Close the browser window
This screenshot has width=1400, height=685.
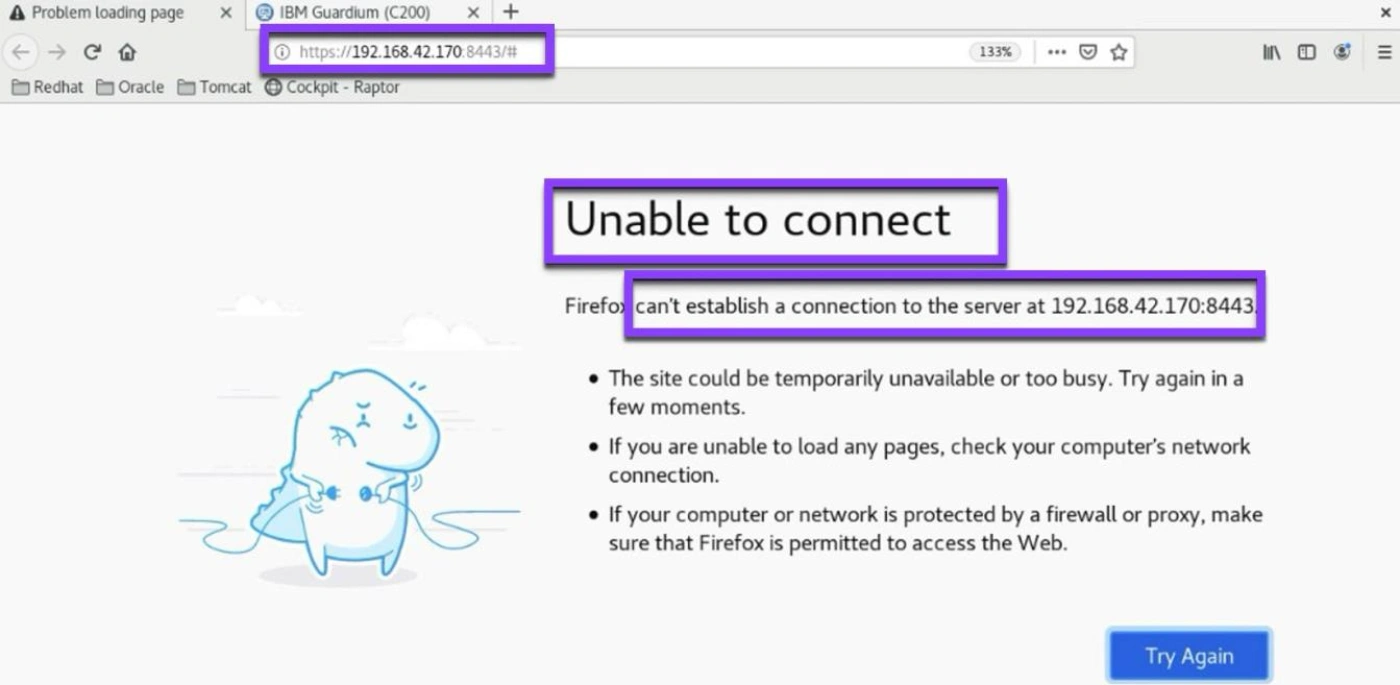[x=1386, y=13]
